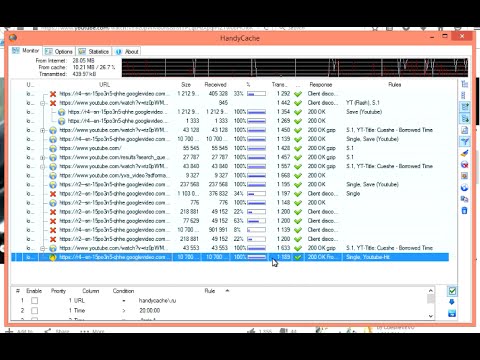The image size is (480, 360).
Task: Click globe icon of https://www.youtube.com/ row
Action: [53, 148]
